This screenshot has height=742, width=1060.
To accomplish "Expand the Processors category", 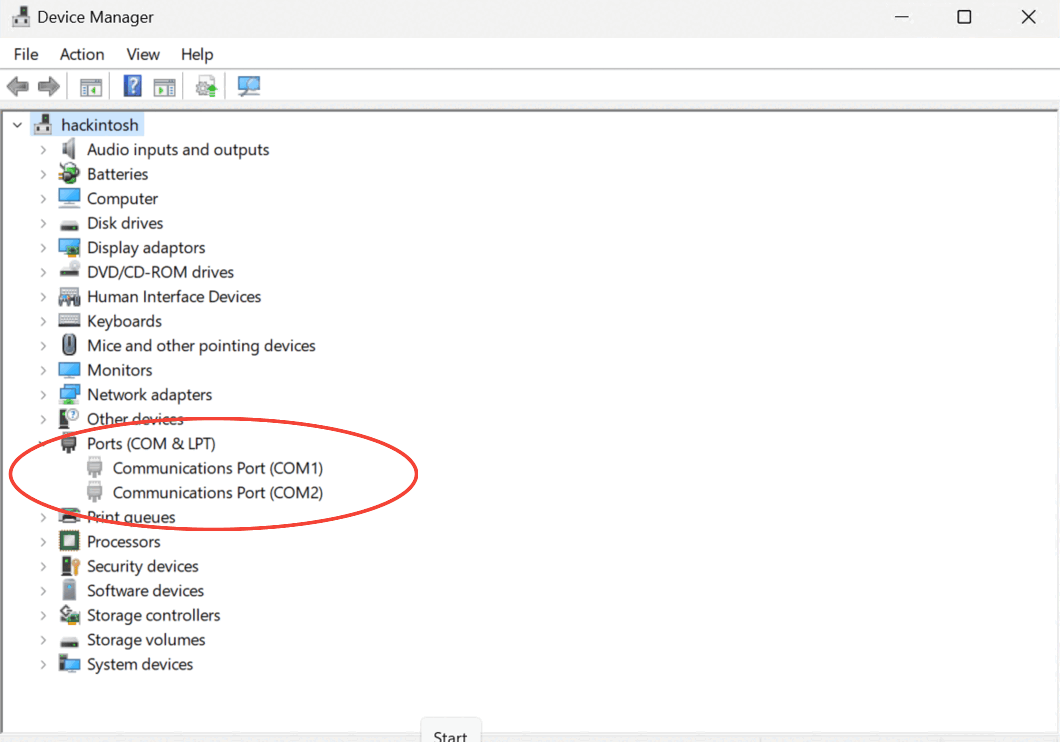I will (43, 541).
